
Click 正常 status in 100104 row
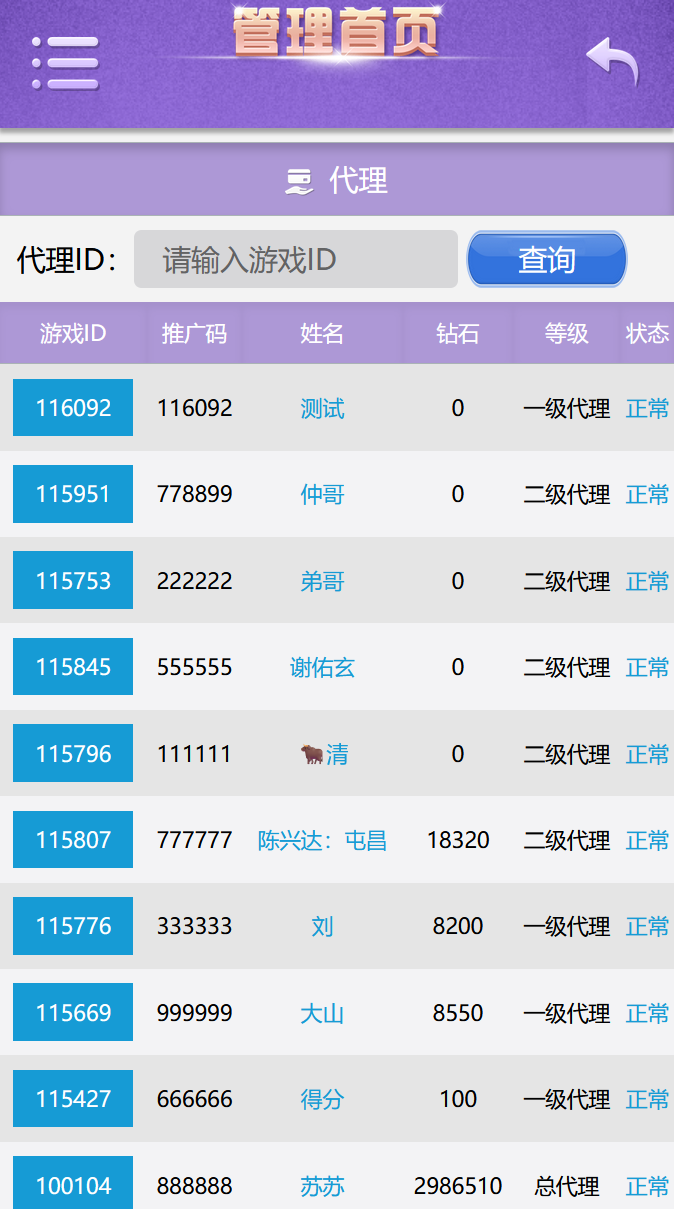pyautogui.click(x=647, y=1186)
